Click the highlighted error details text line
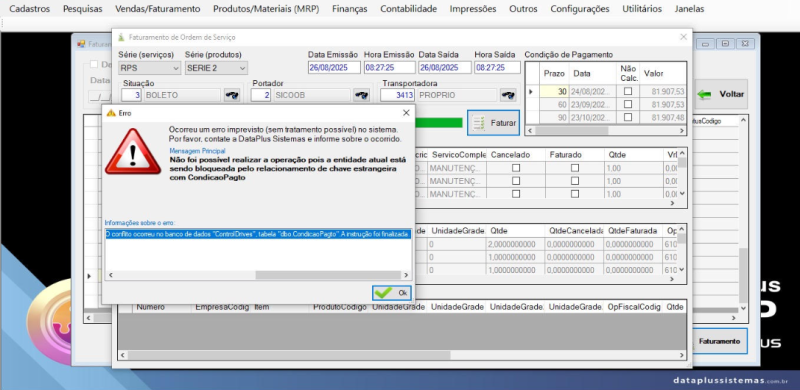The width and height of the screenshot is (800, 390). pyautogui.click(x=258, y=234)
